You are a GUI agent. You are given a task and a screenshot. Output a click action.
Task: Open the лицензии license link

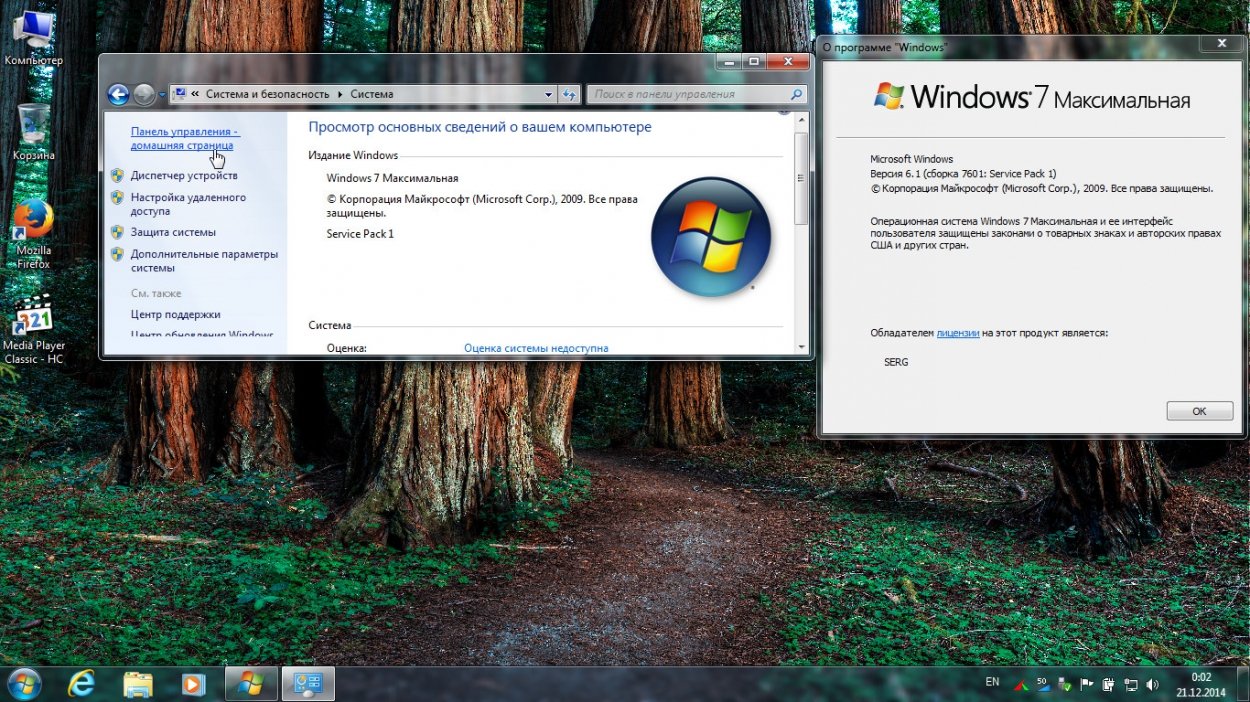coord(957,333)
